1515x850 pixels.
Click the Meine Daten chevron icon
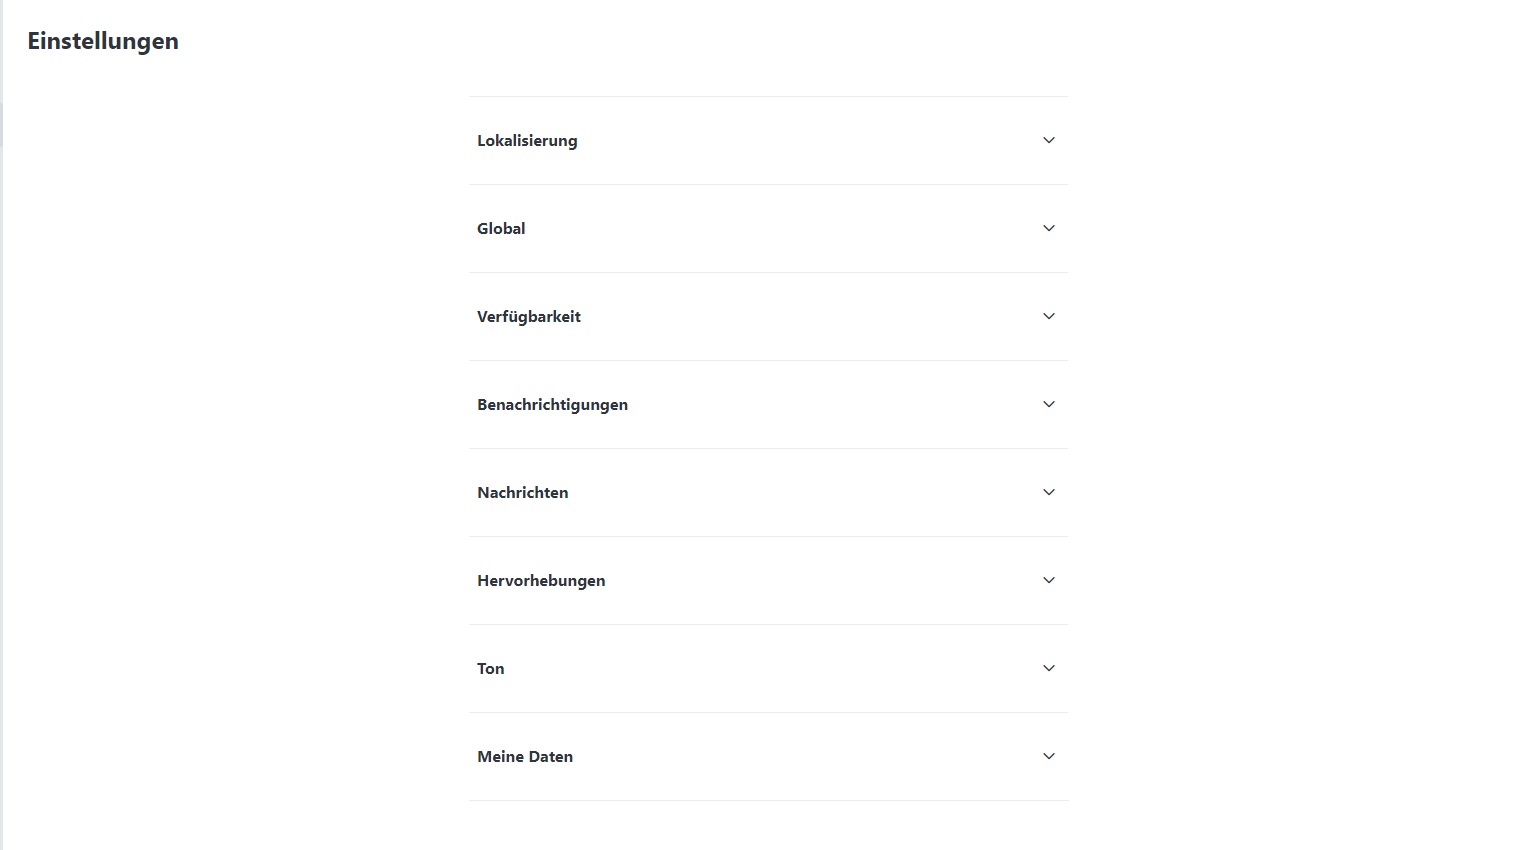[1049, 756]
